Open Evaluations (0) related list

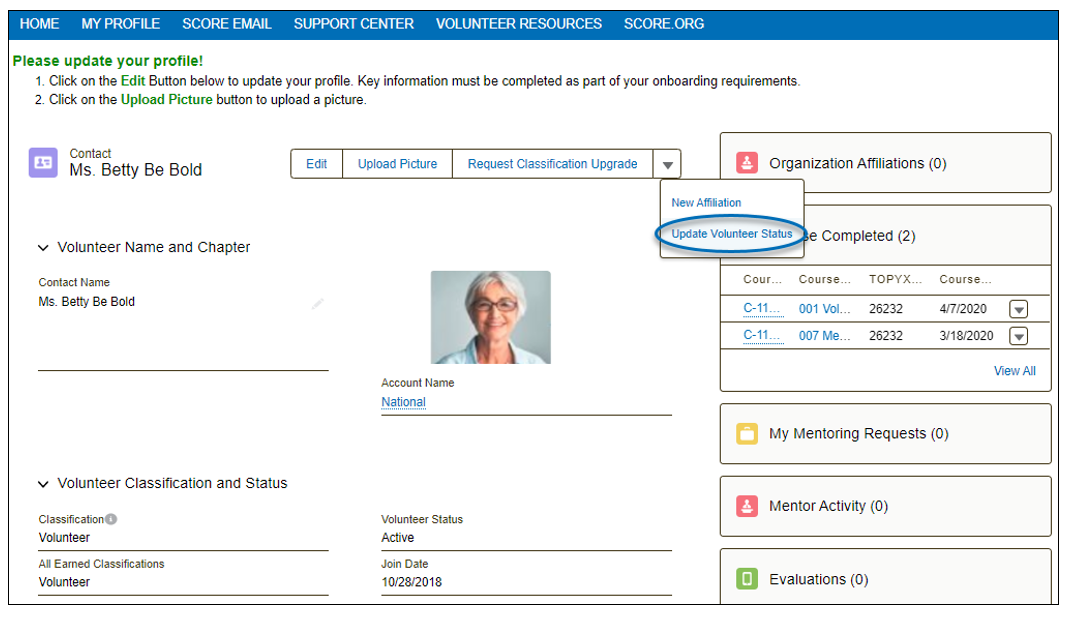(x=818, y=579)
